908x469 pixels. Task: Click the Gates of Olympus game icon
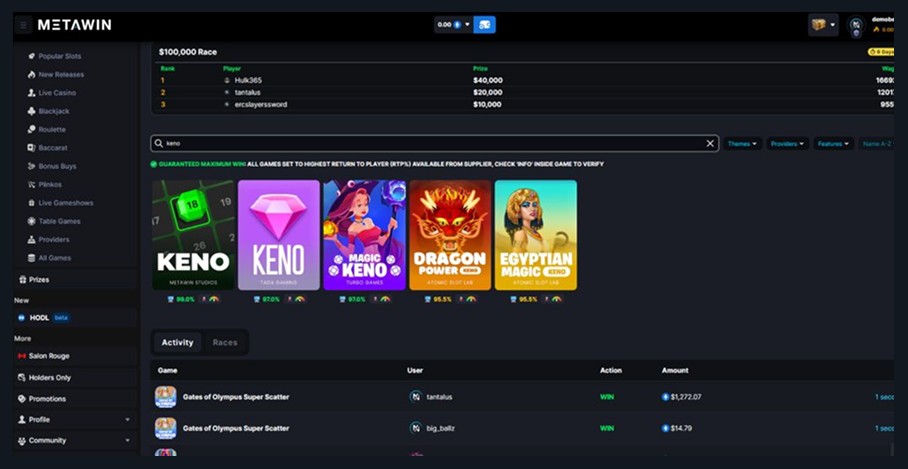(165, 397)
